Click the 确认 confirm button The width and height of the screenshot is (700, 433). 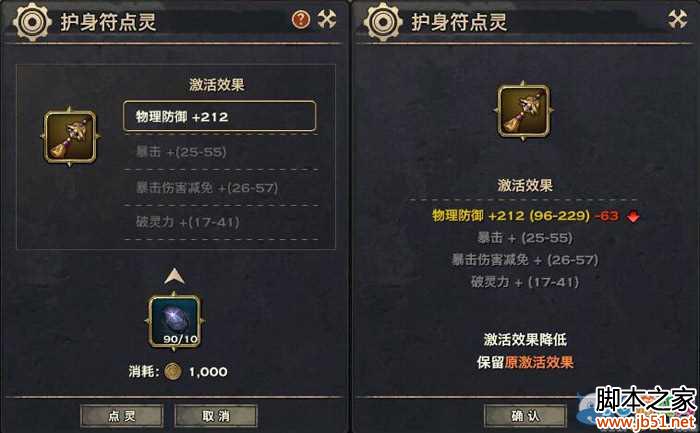525,416
